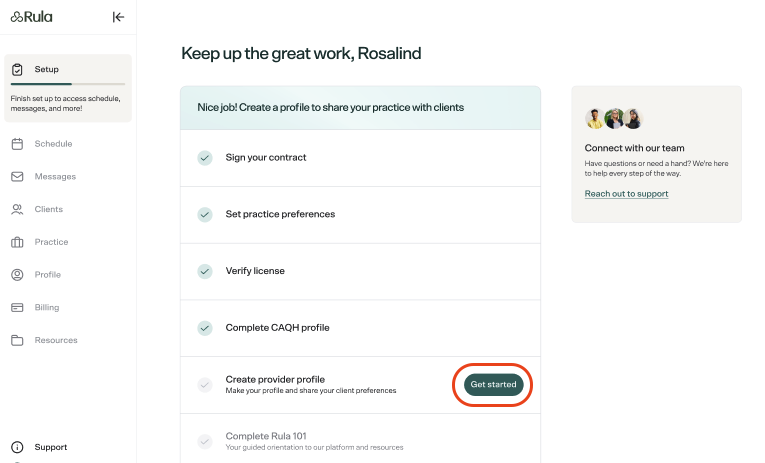This screenshot has width=765, height=463.
Task: Select the Setup menu item
Action: [x=68, y=69]
